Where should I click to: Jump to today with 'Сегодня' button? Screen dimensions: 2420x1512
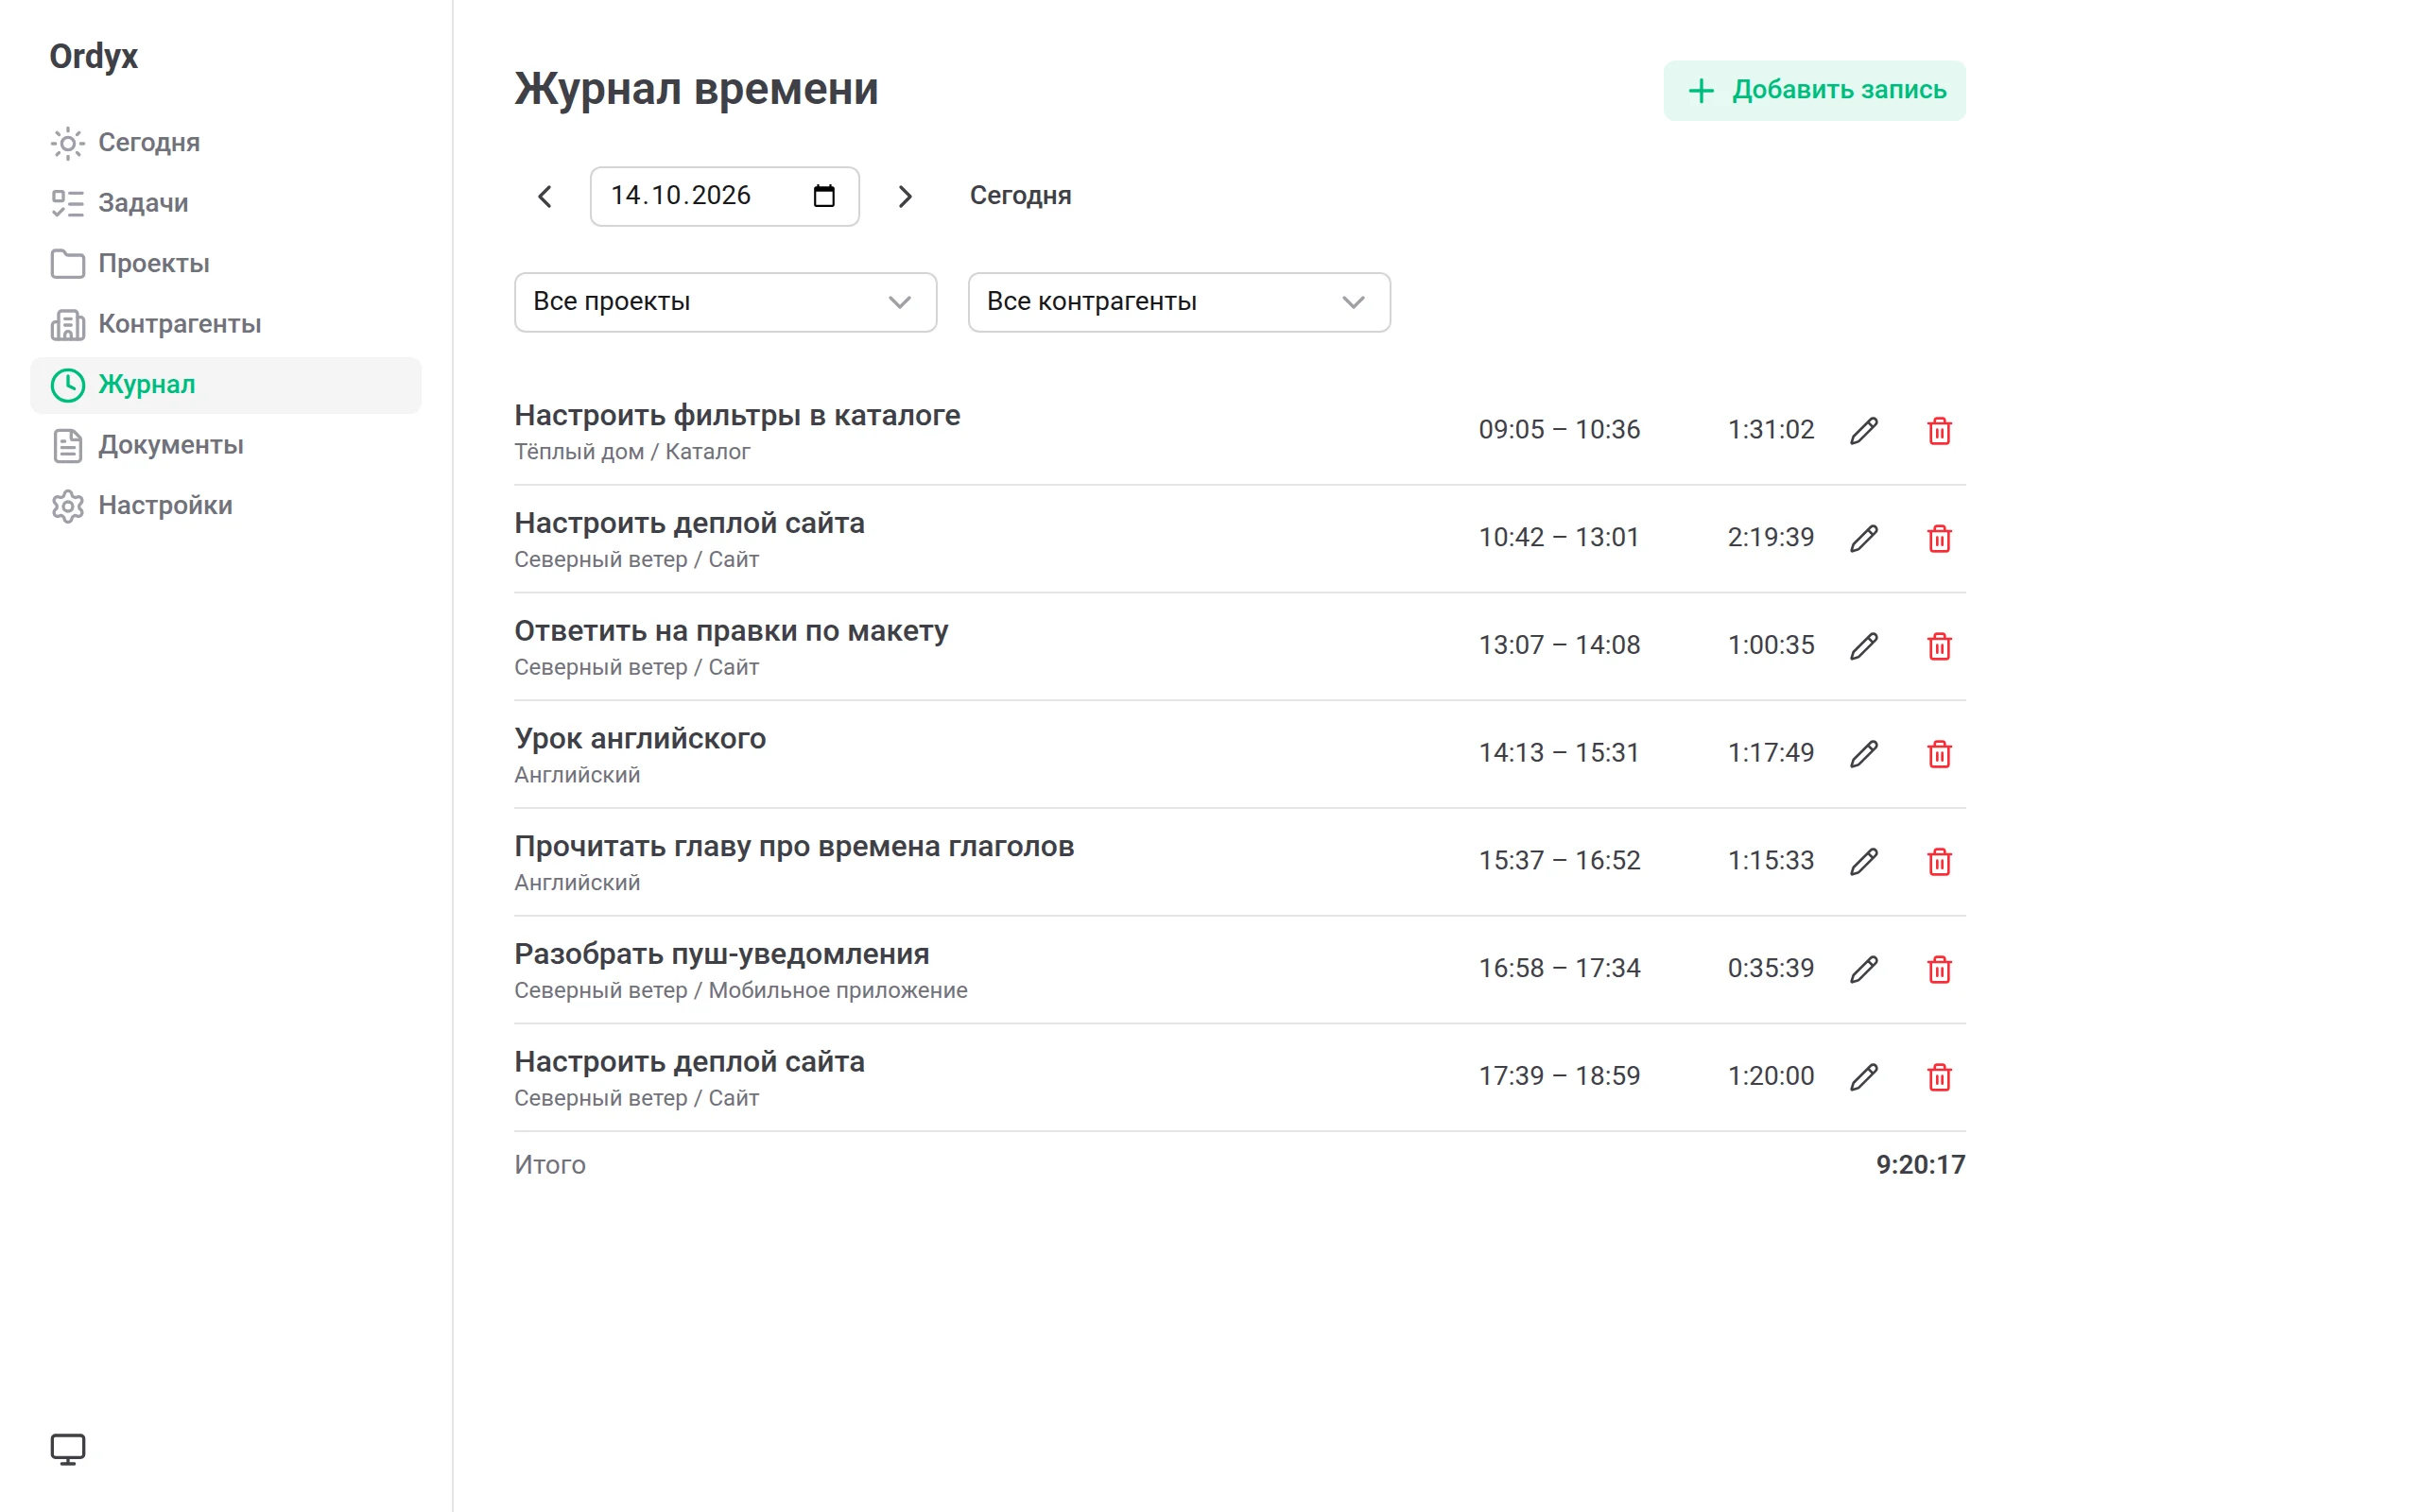click(1020, 196)
